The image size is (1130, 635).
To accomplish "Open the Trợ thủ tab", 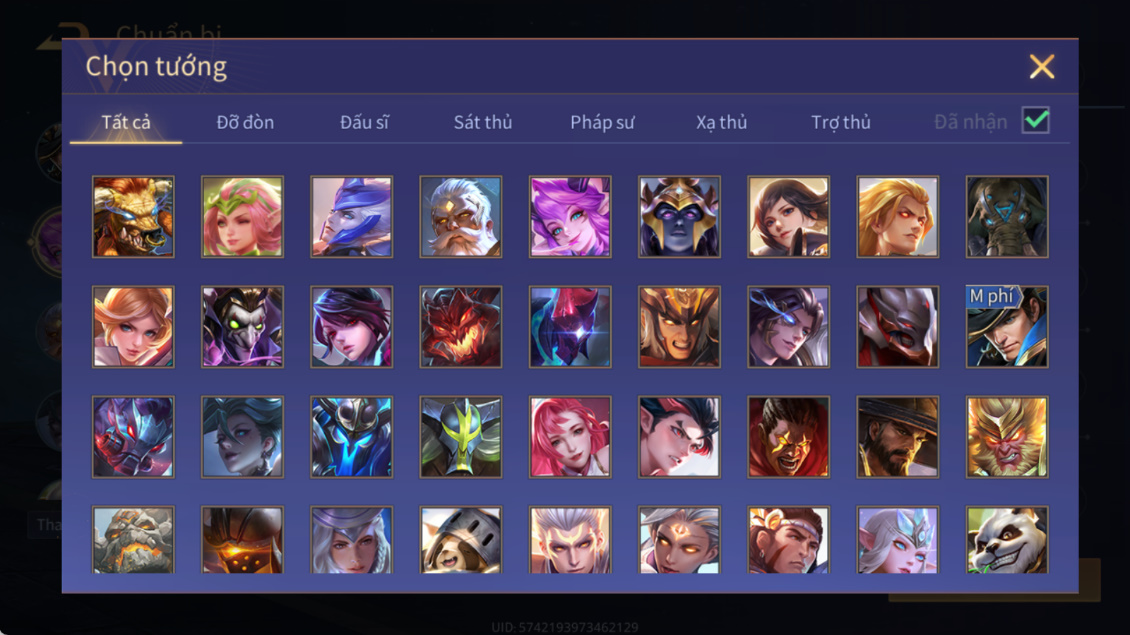I will coord(840,123).
